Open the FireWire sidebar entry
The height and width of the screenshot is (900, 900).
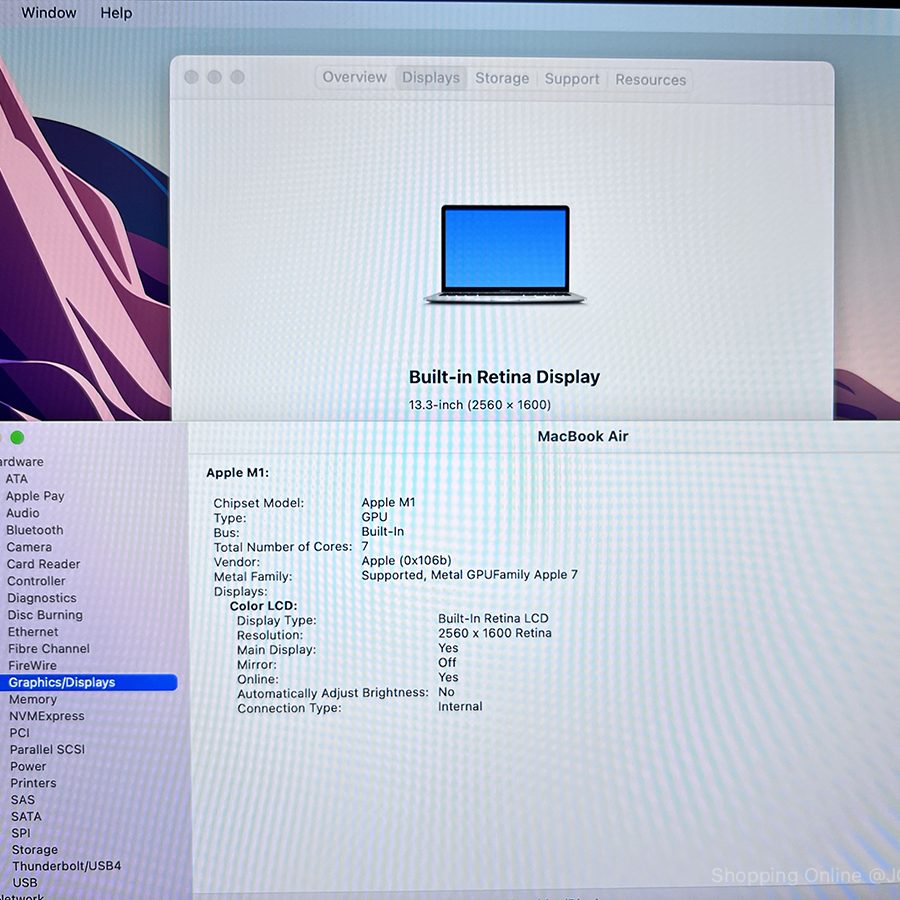[x=33, y=666]
